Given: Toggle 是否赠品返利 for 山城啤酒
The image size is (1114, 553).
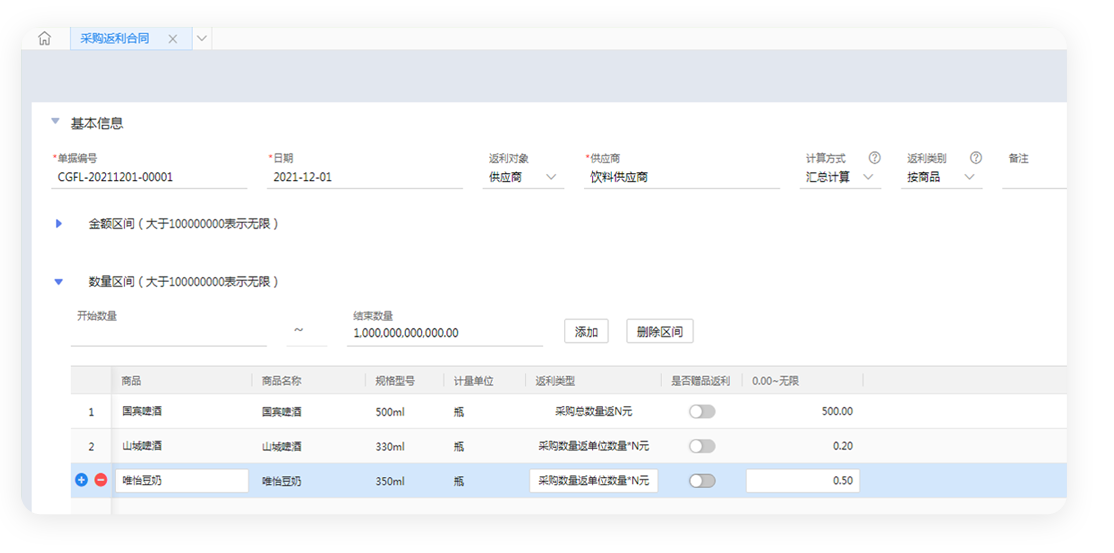Looking at the screenshot, I should tap(702, 446).
